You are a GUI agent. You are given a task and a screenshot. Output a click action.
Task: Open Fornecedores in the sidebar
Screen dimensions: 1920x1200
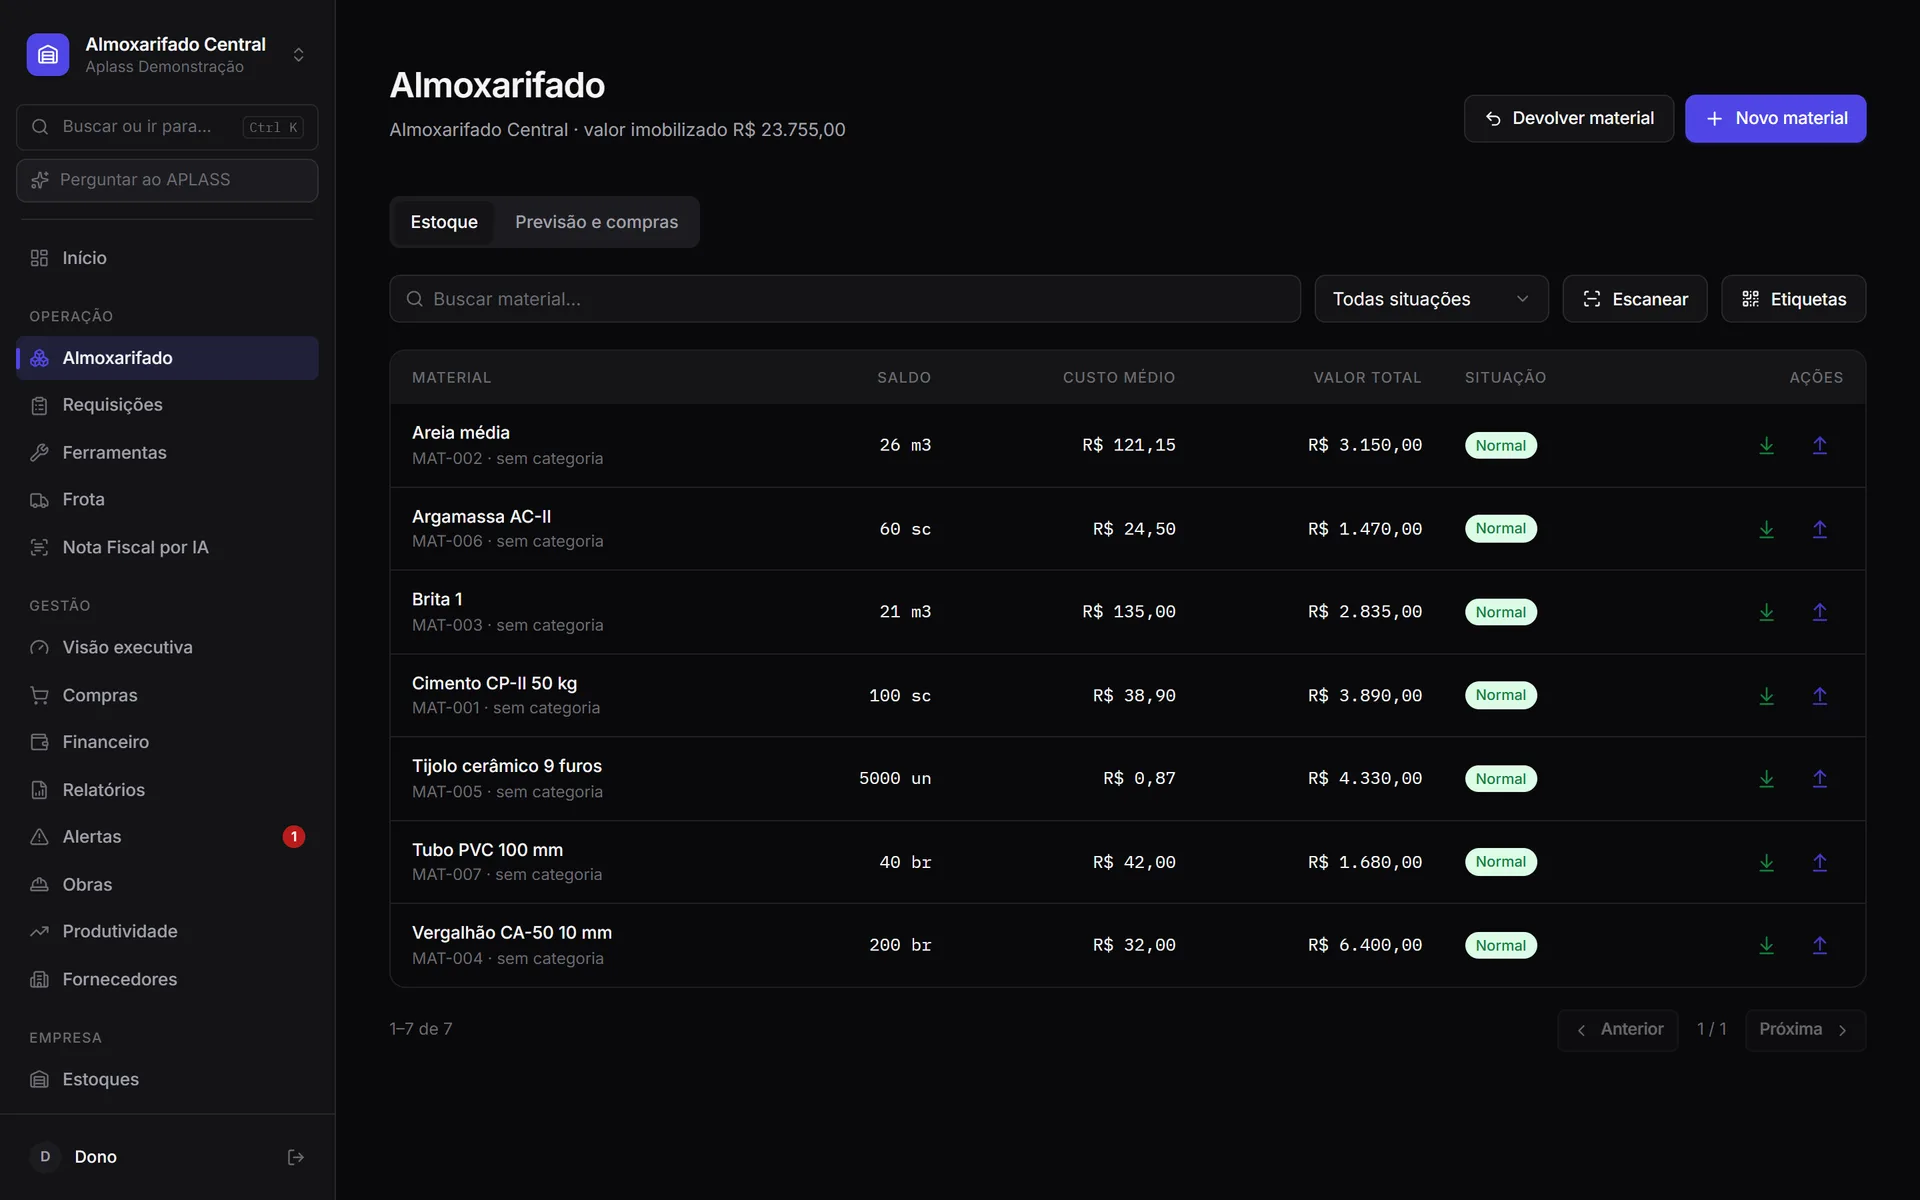(x=167, y=980)
